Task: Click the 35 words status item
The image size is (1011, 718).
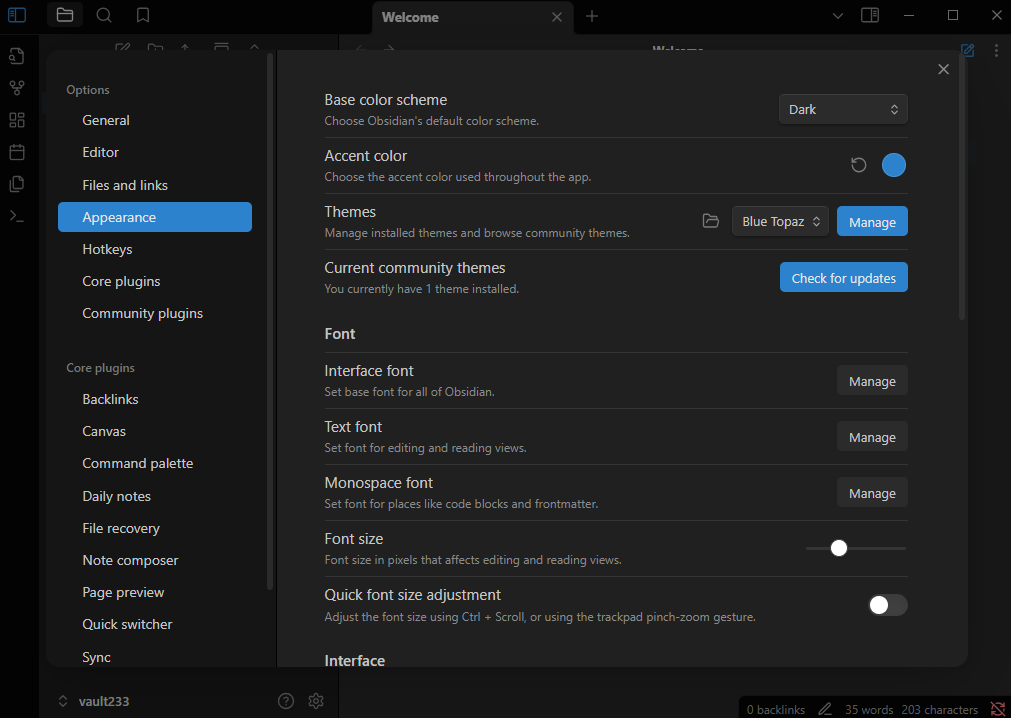Action: click(869, 709)
